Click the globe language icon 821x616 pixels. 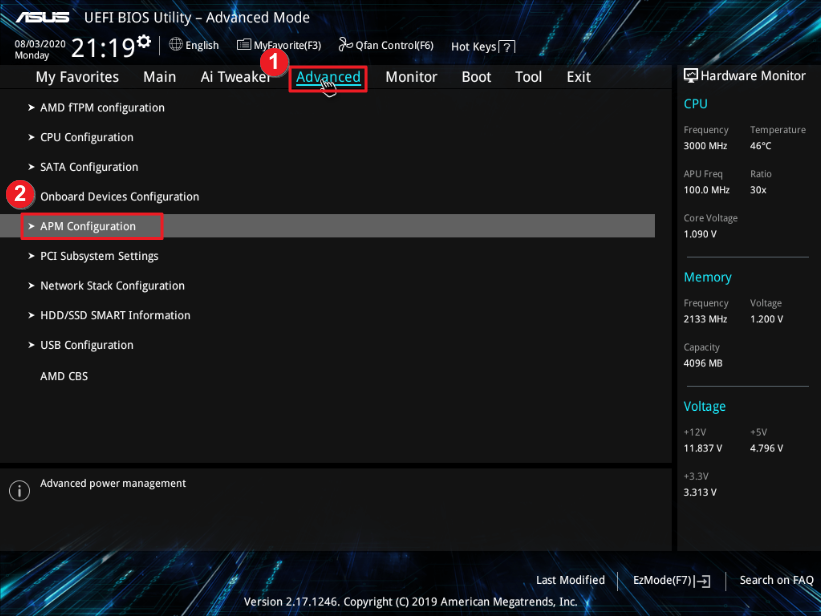click(175, 45)
